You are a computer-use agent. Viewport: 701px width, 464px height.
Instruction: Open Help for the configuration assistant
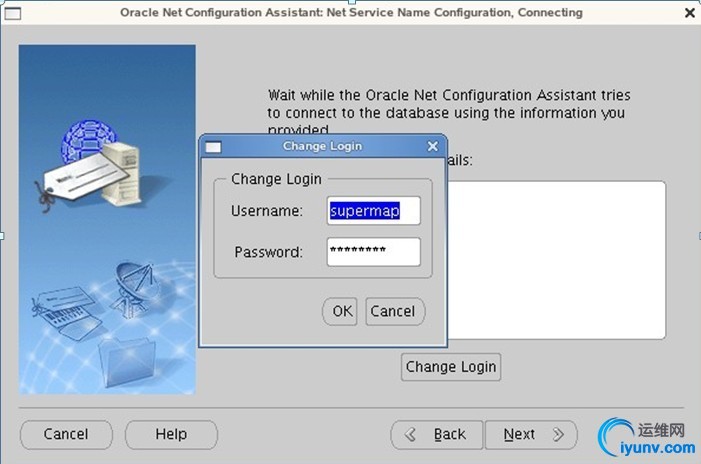[x=171, y=434]
